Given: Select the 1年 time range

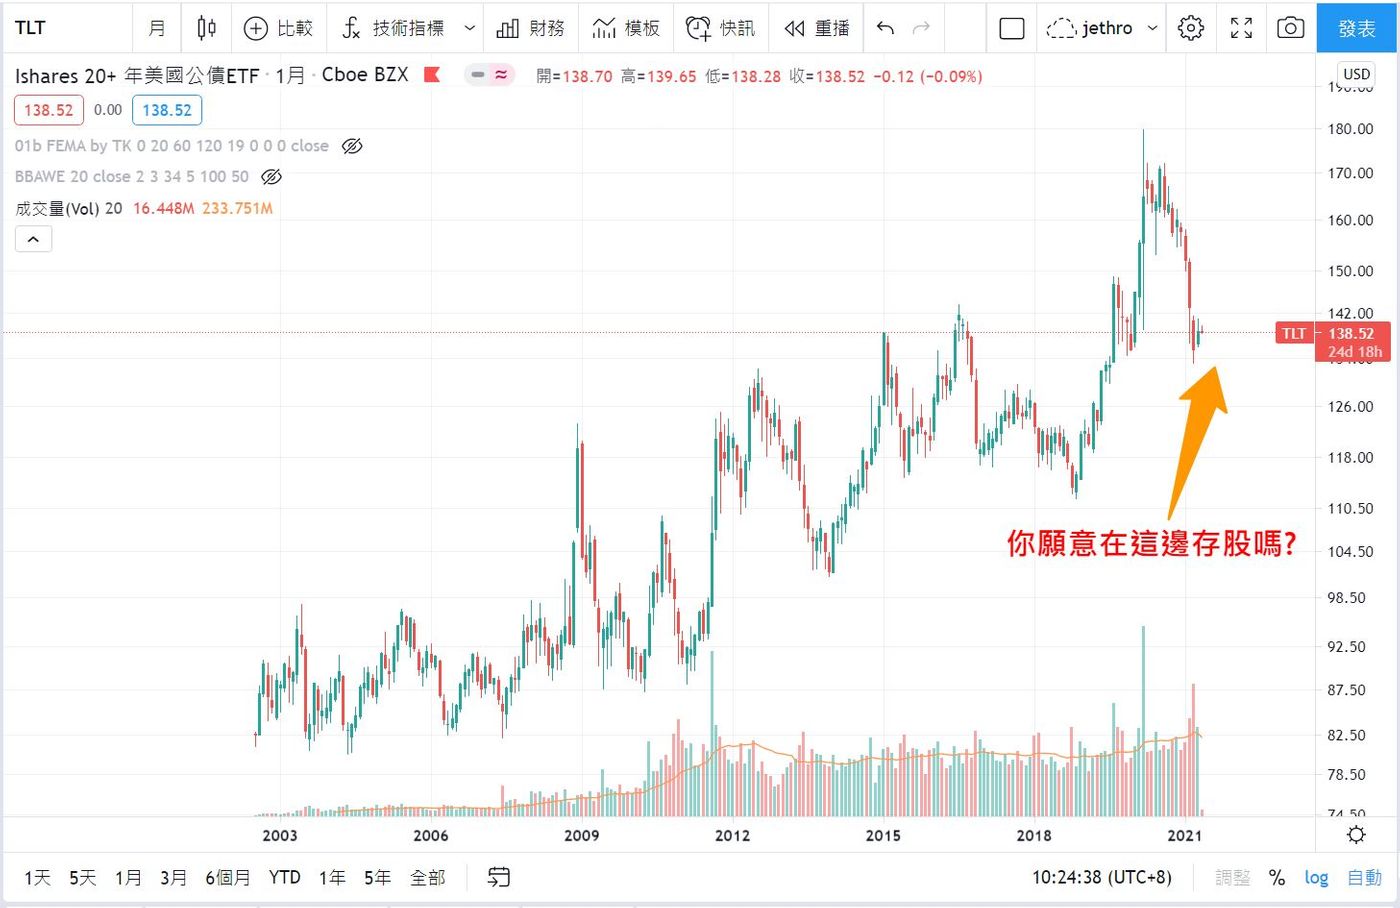Looking at the screenshot, I should 332,877.
